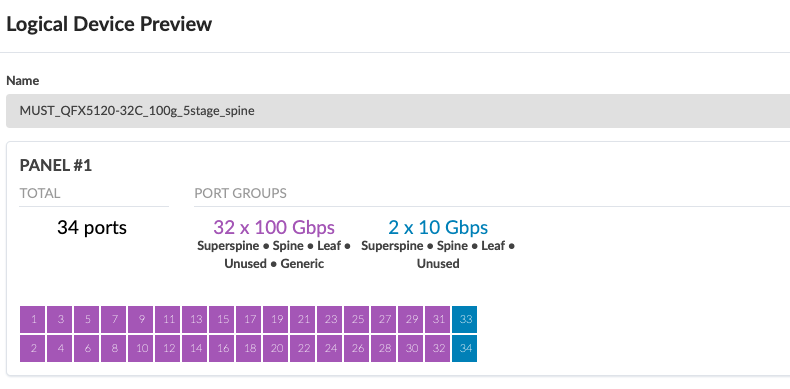Image resolution: width=790 pixels, height=389 pixels.
Task: Click port 14 purple square
Action: pyautogui.click(x=195, y=349)
